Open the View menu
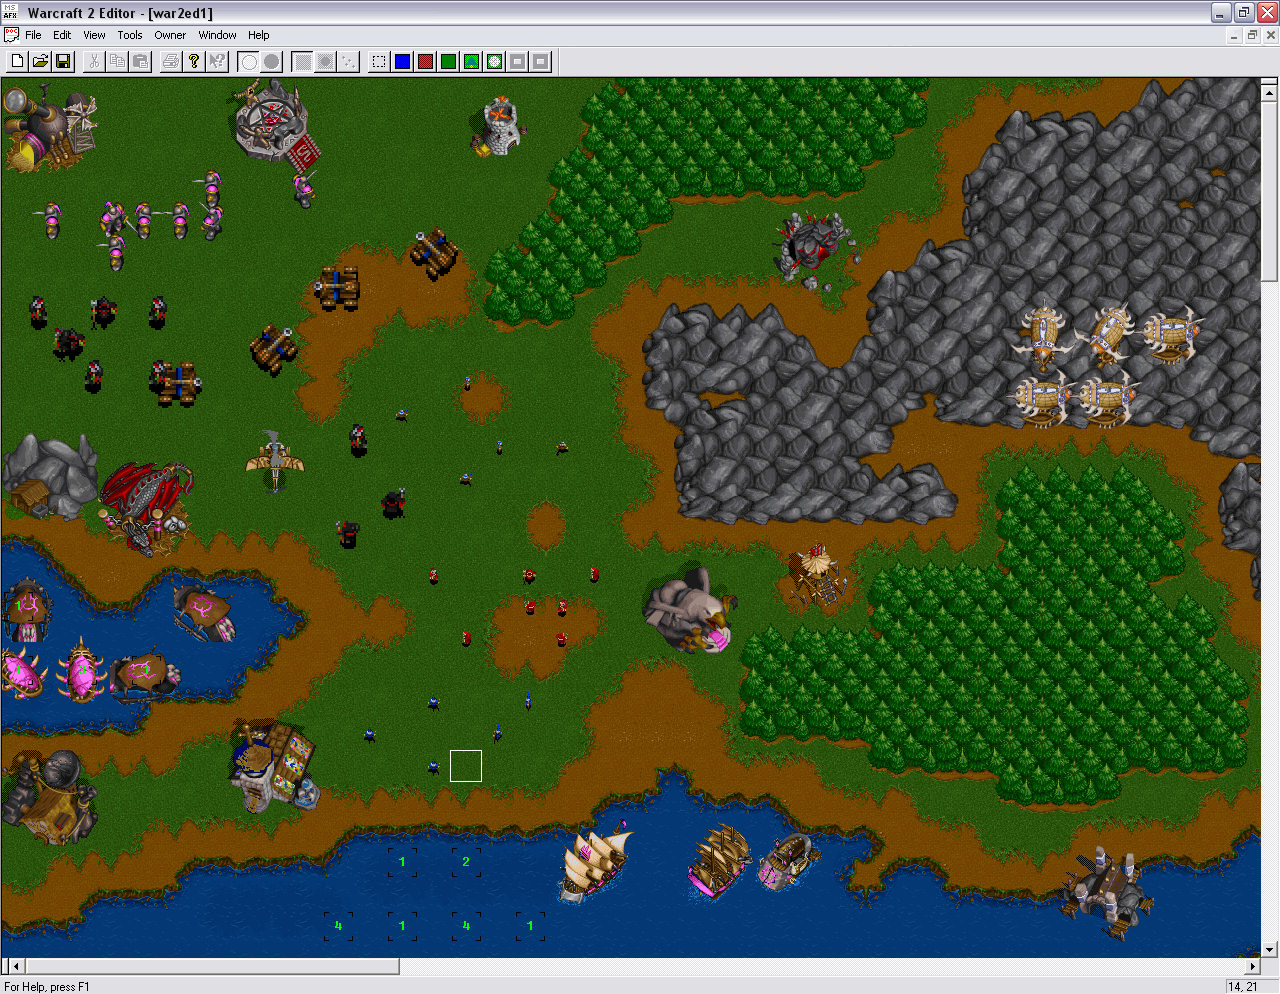Viewport: 1280px width, 994px height. point(94,35)
